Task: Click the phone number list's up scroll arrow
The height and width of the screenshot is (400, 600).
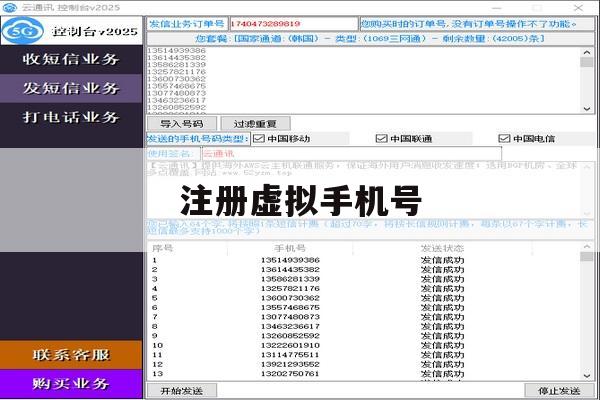Action: tap(587, 52)
